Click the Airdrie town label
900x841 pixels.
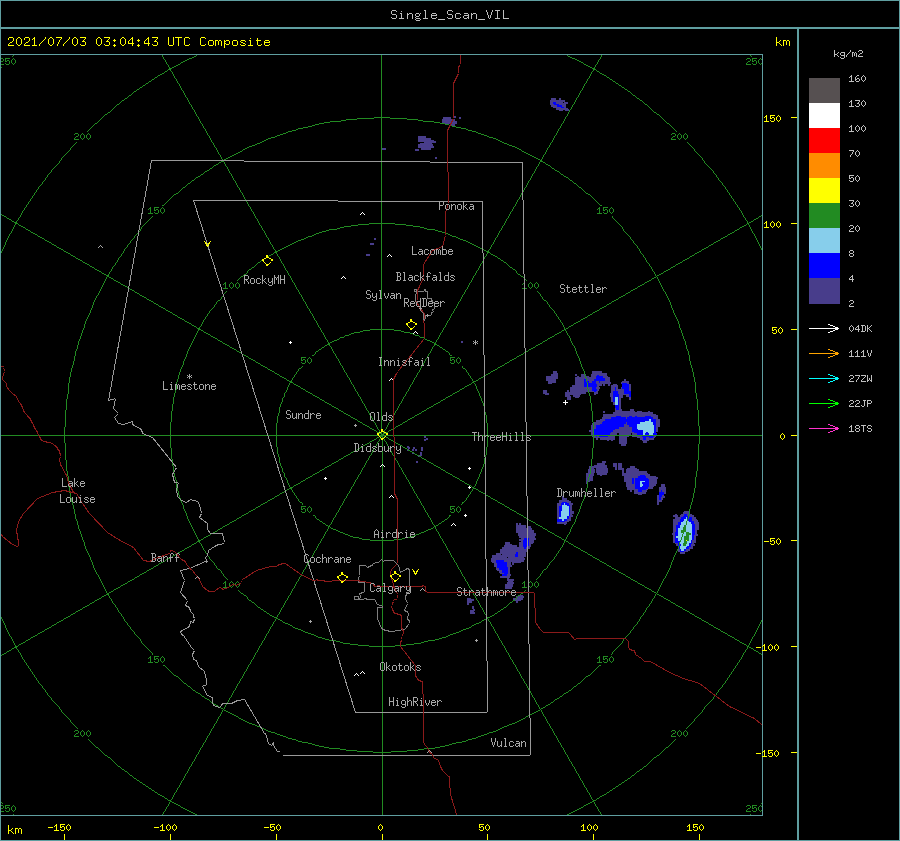[x=394, y=534]
